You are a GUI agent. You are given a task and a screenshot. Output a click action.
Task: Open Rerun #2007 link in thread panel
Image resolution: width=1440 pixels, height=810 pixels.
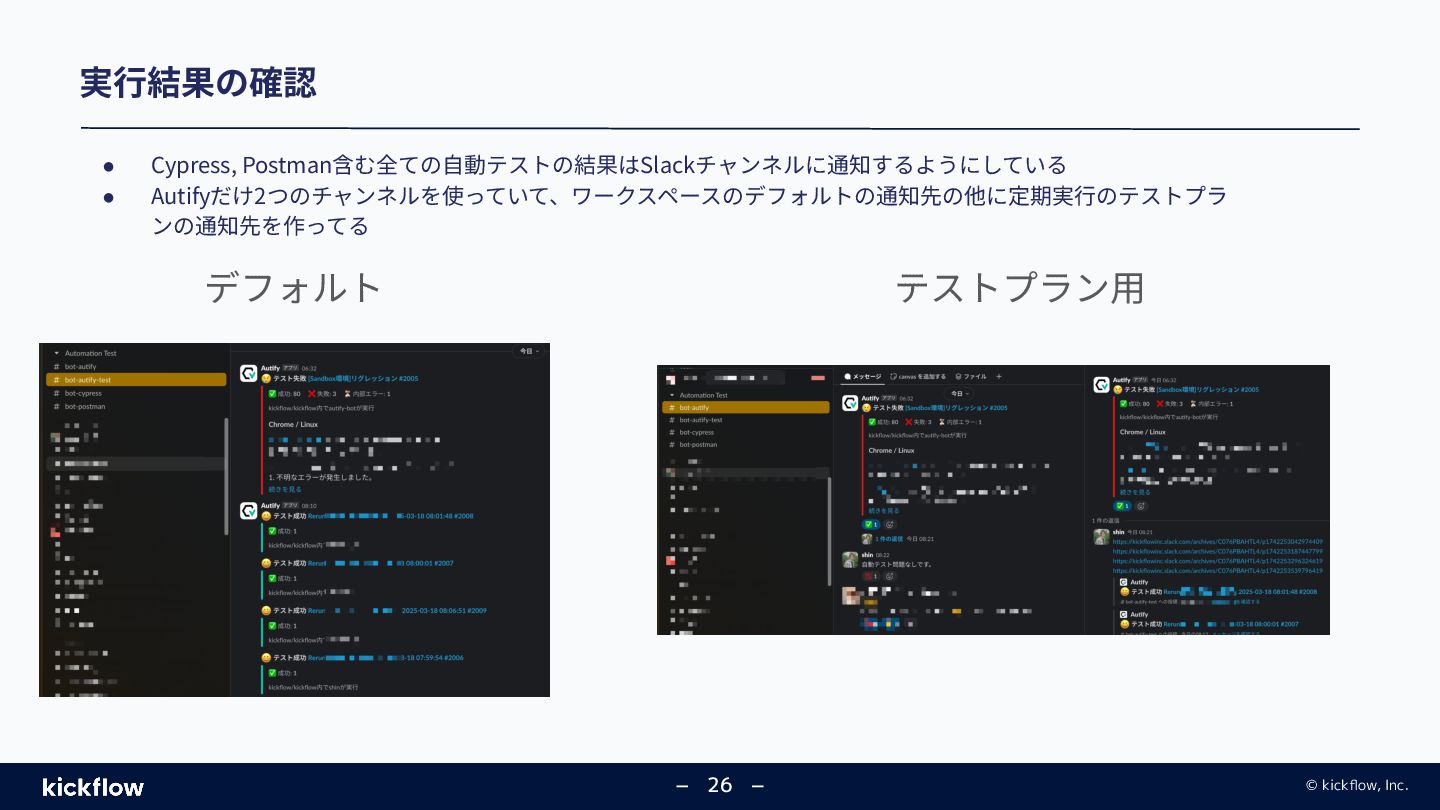tap(1232, 624)
